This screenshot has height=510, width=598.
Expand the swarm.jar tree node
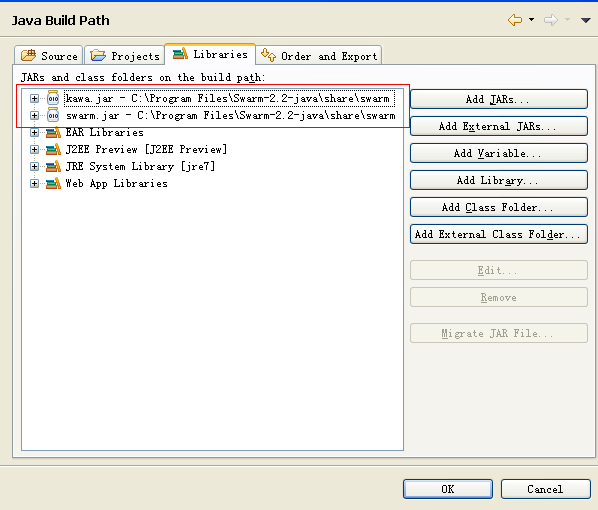click(x=34, y=115)
